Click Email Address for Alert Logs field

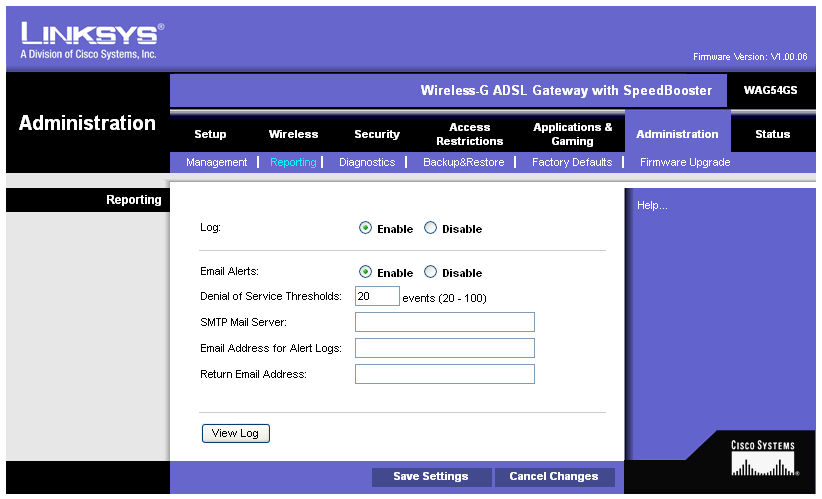click(x=445, y=348)
